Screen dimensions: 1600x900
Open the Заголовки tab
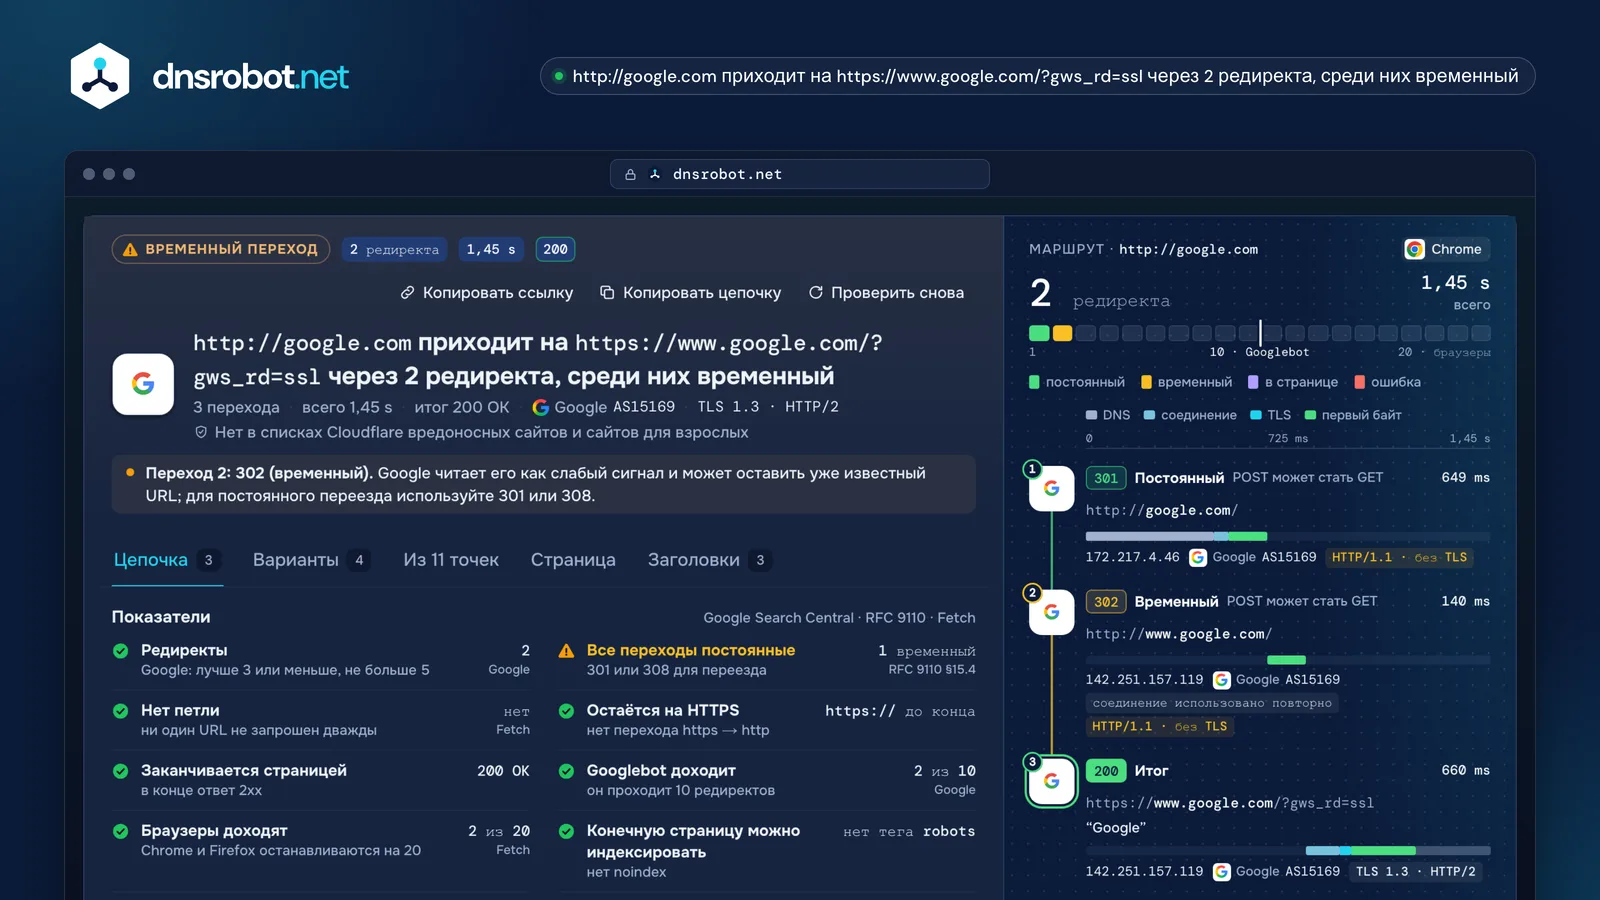click(709, 560)
